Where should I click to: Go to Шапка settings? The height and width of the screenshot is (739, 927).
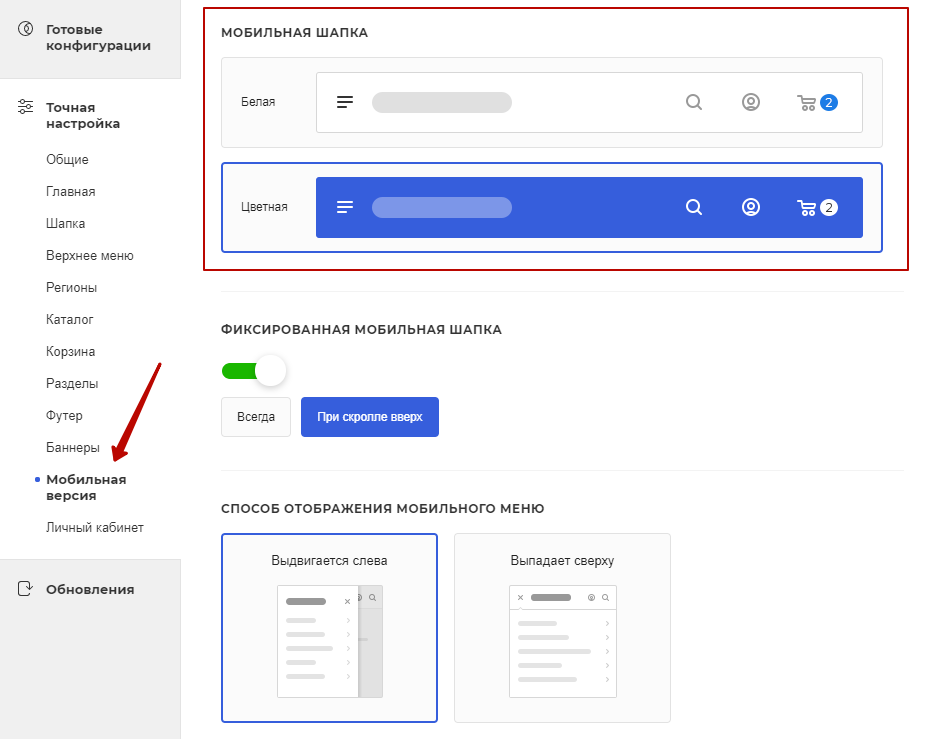tap(66, 223)
